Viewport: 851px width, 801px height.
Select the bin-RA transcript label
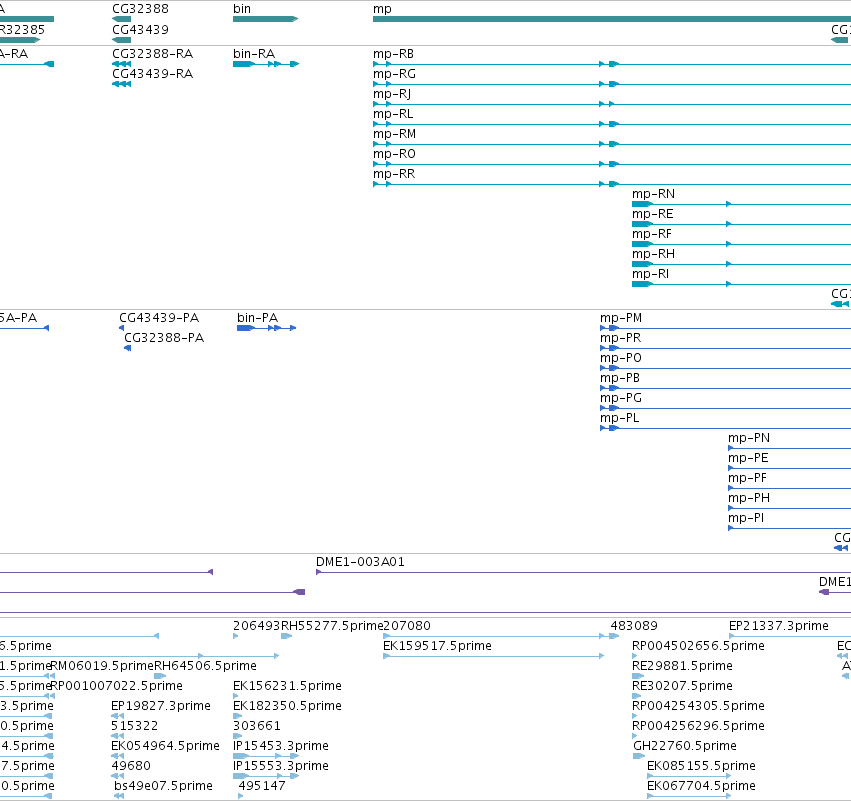pyautogui.click(x=254, y=54)
